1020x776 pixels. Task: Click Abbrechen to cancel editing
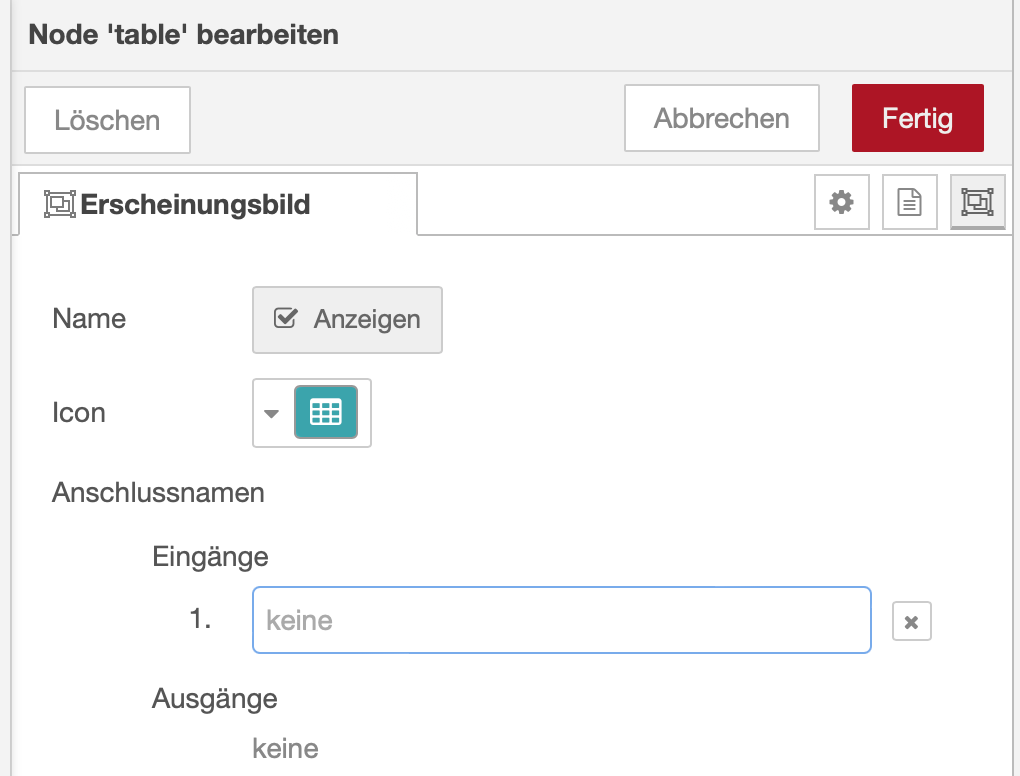click(721, 118)
